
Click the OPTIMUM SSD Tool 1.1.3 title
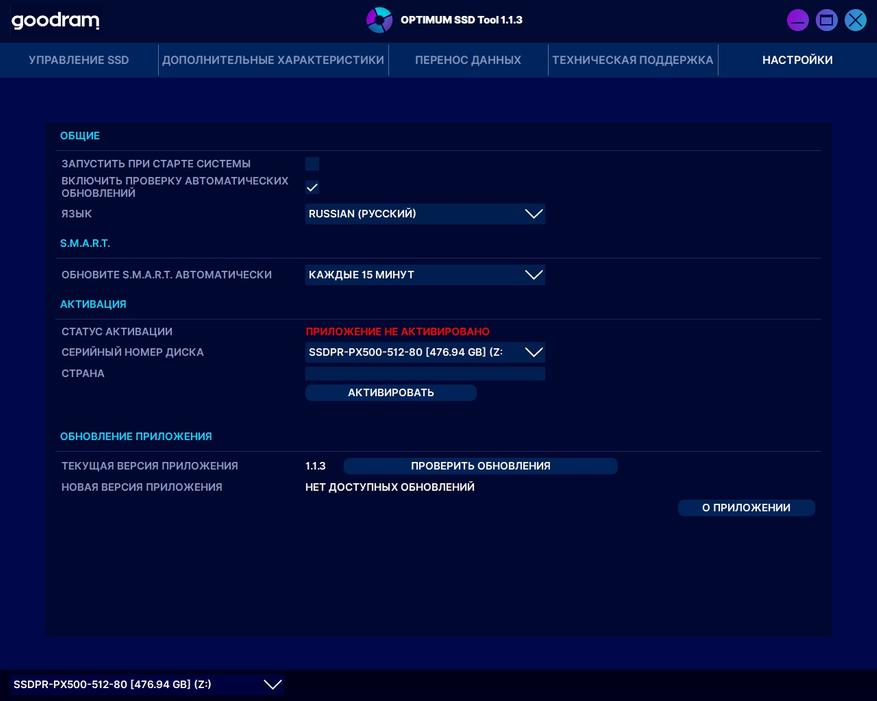[x=461, y=20]
